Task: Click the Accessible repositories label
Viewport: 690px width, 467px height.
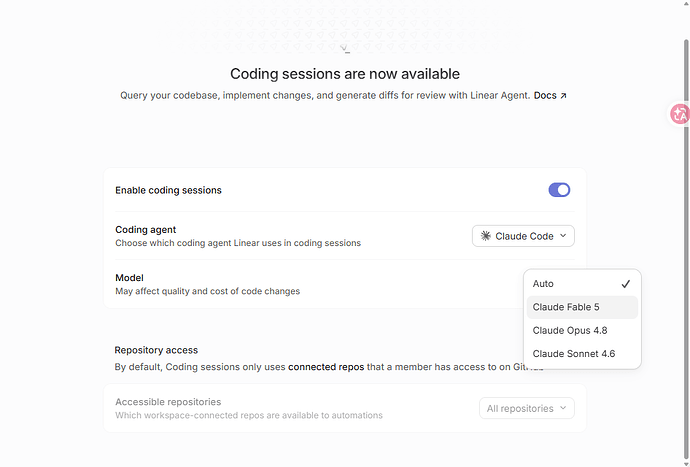Action: click(168, 402)
